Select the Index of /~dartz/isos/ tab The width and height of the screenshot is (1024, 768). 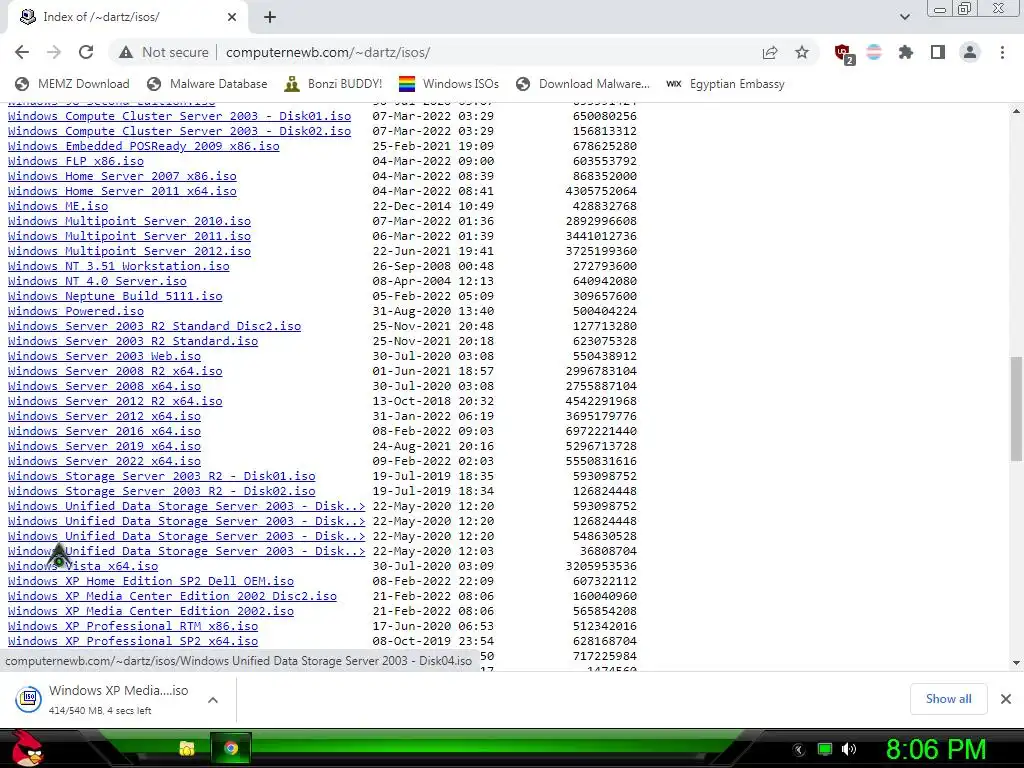click(127, 17)
